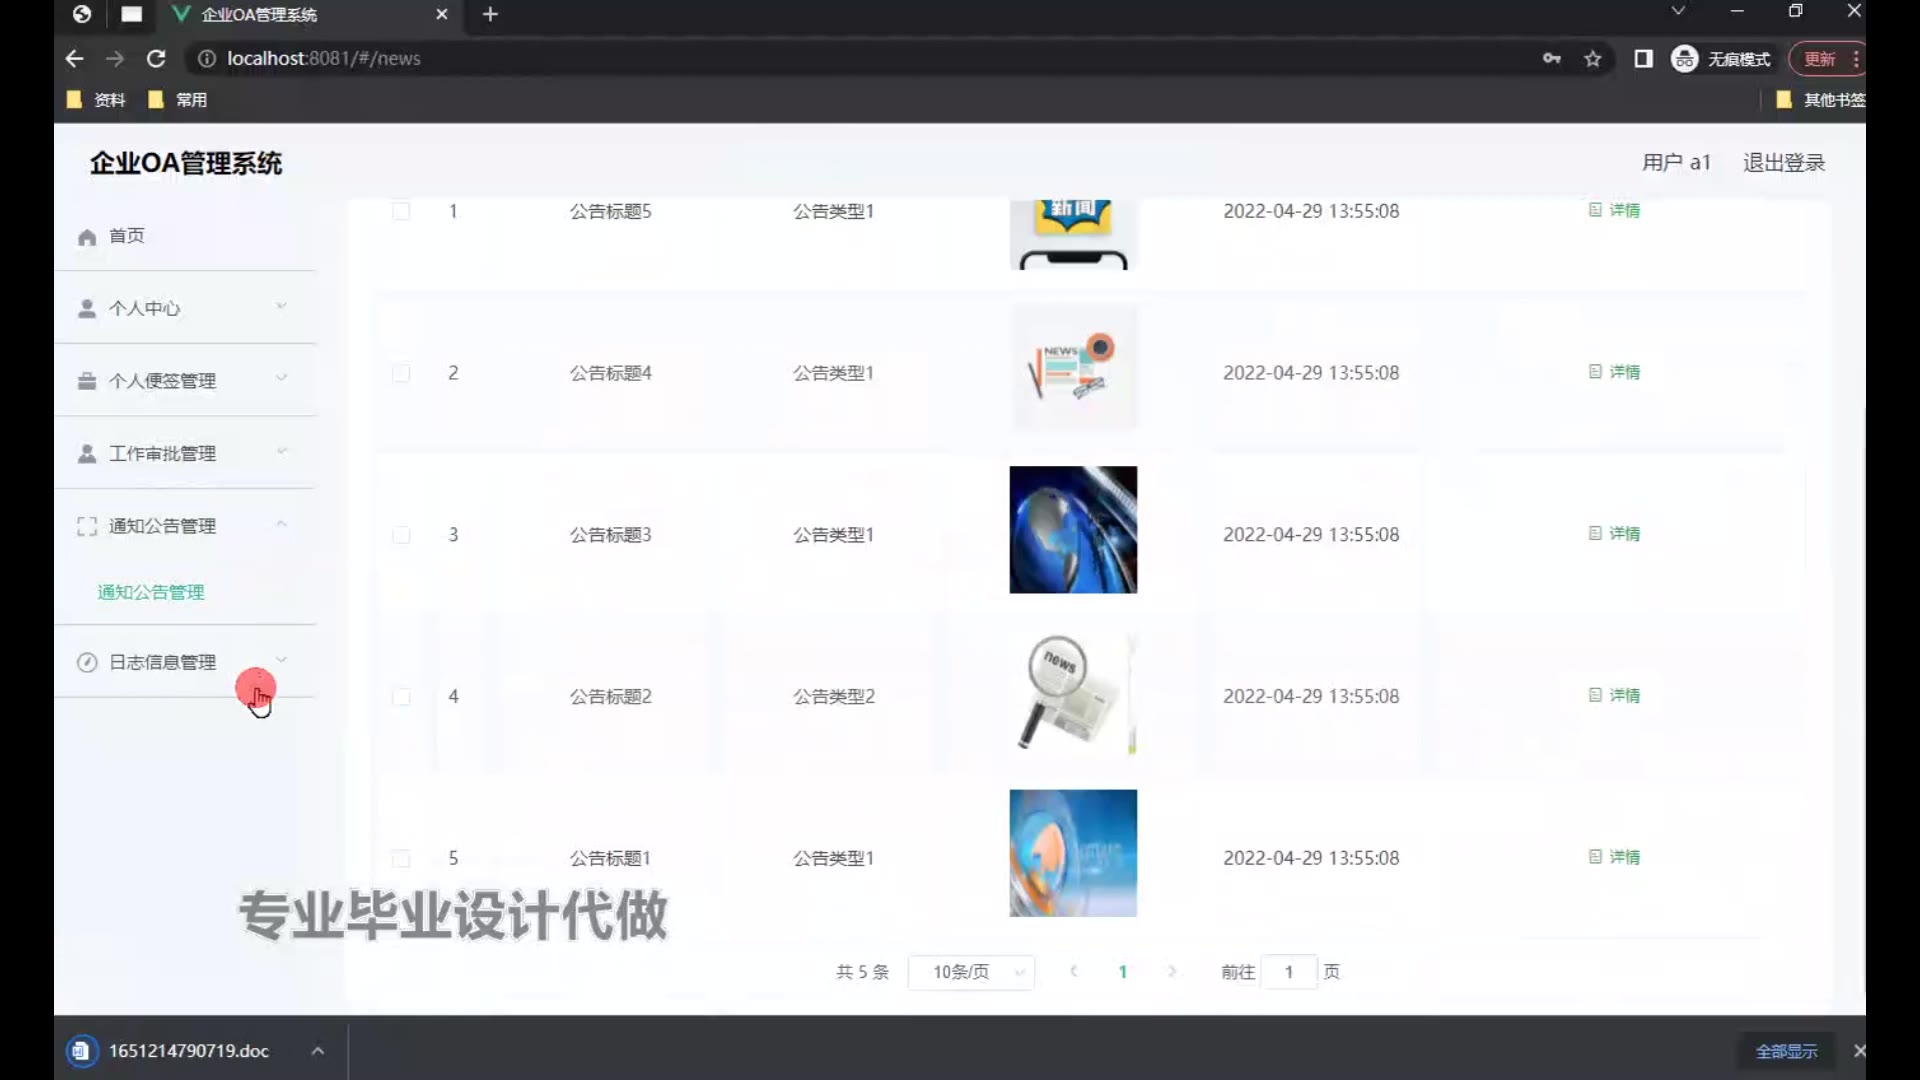This screenshot has width=1920, height=1080.
Task: Bookmark this page with the star icon
Action: click(1593, 59)
